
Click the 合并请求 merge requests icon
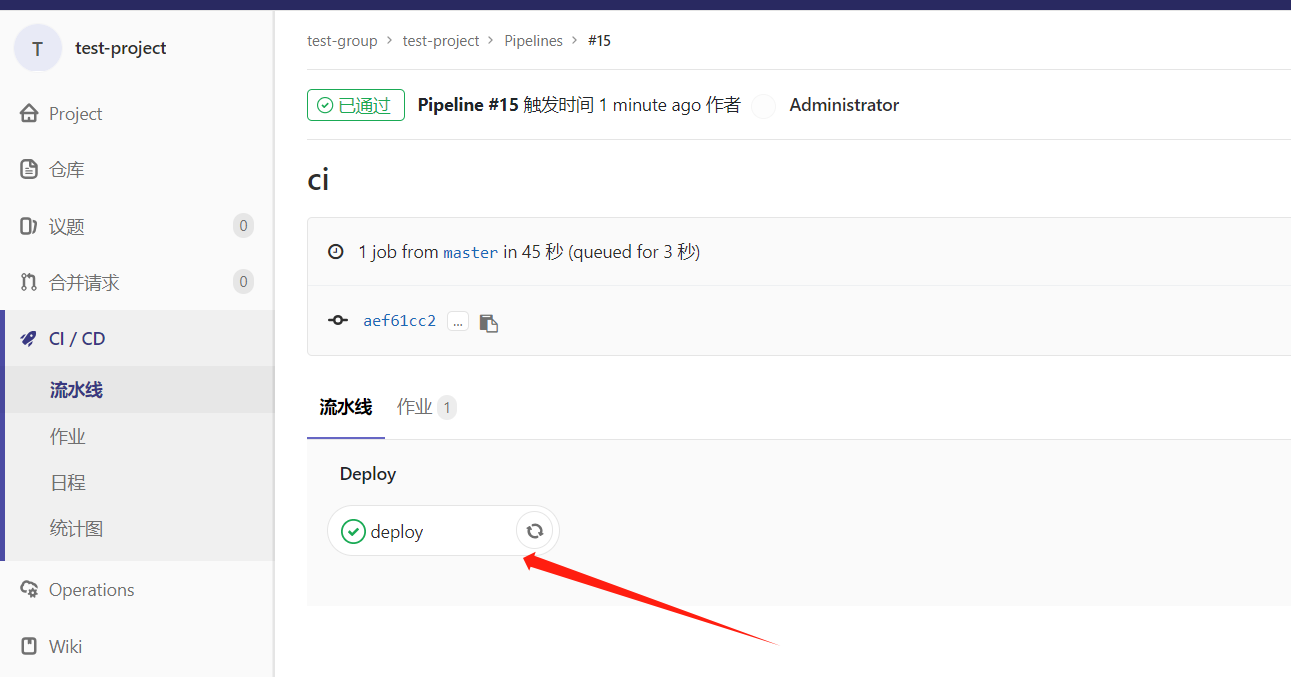[x=29, y=281]
